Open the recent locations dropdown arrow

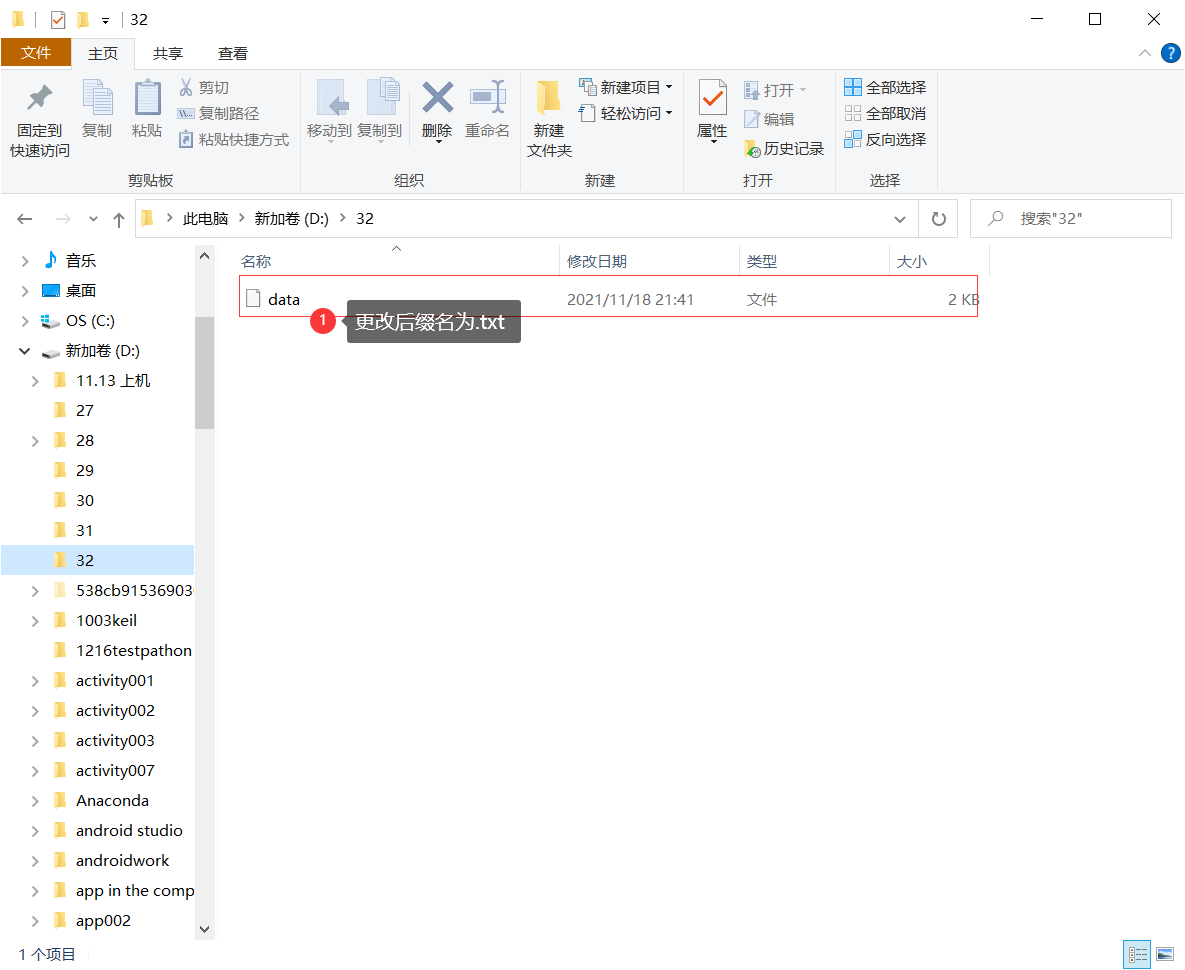click(x=93, y=219)
